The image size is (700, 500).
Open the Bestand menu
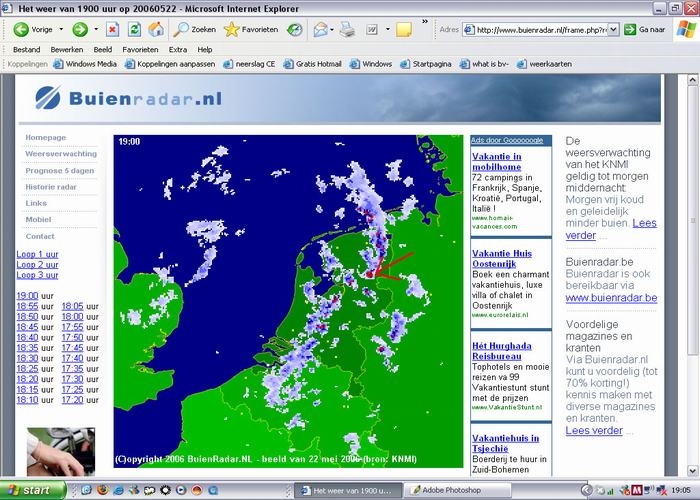click(26, 48)
